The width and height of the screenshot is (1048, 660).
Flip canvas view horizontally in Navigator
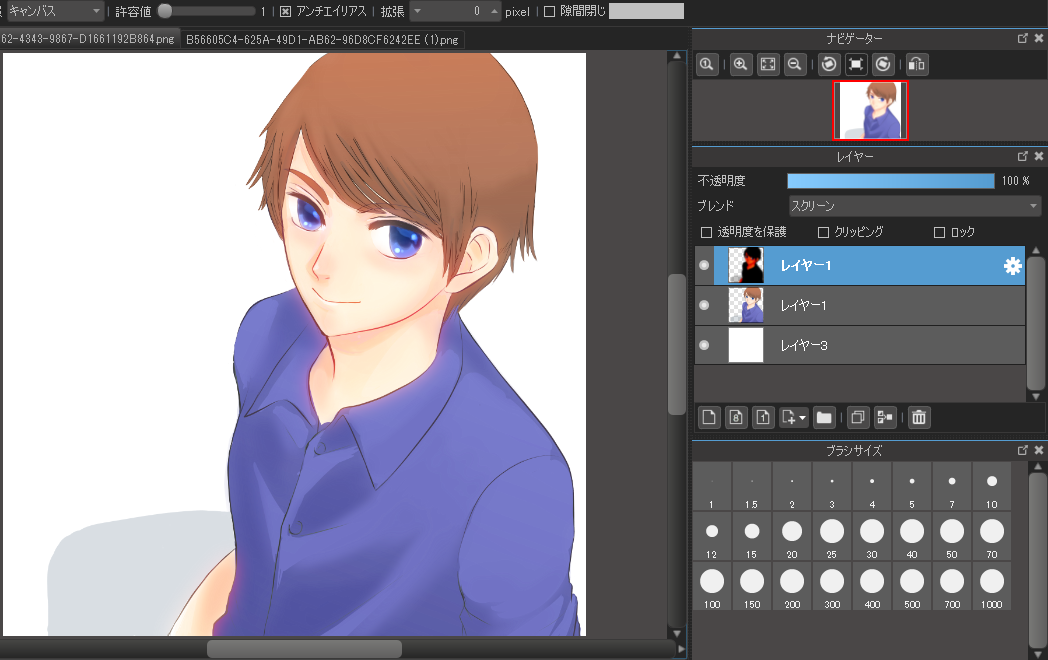tap(916, 64)
